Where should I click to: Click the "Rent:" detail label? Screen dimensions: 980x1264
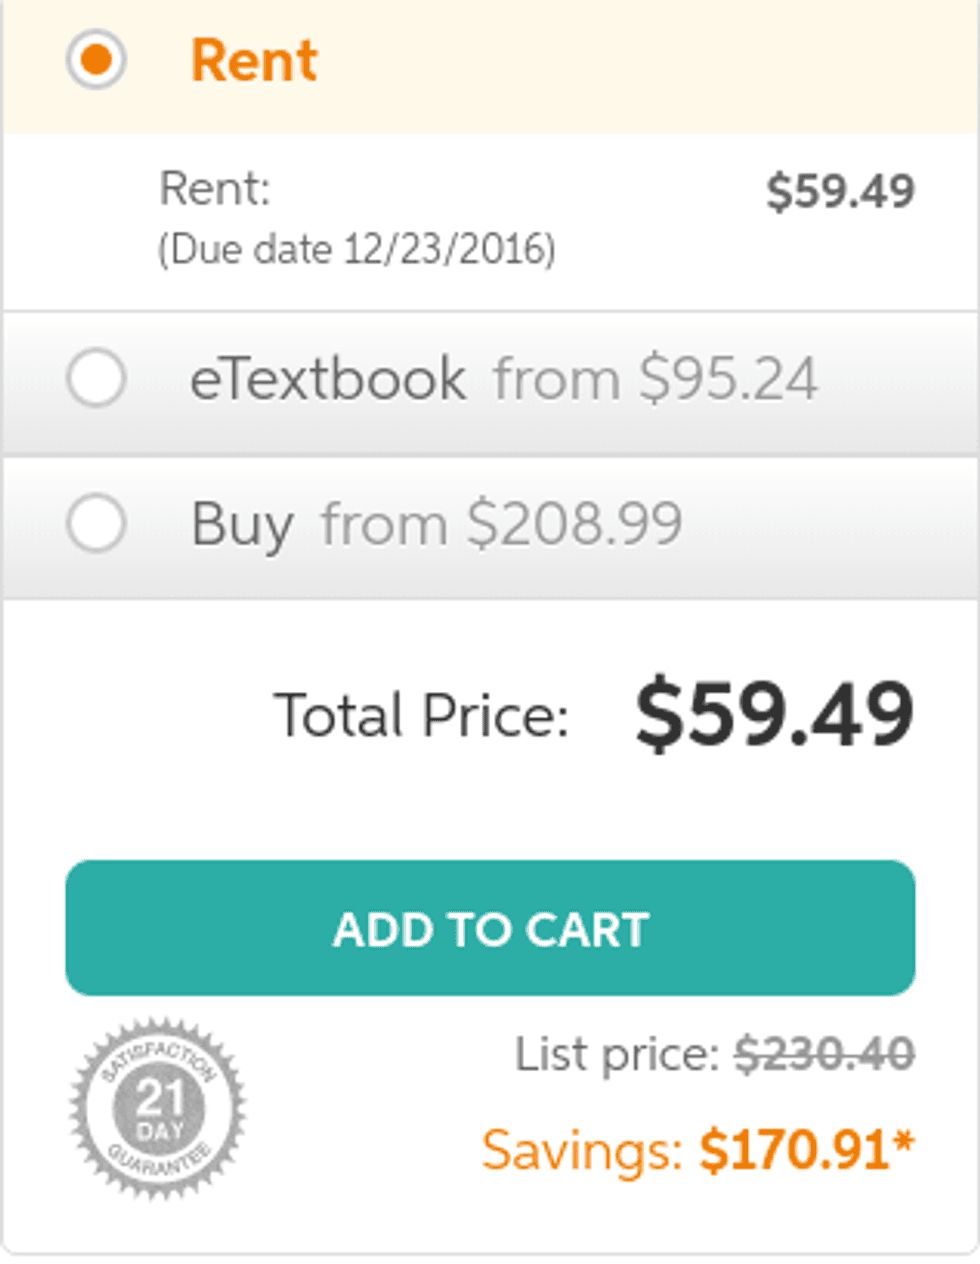tap(215, 188)
